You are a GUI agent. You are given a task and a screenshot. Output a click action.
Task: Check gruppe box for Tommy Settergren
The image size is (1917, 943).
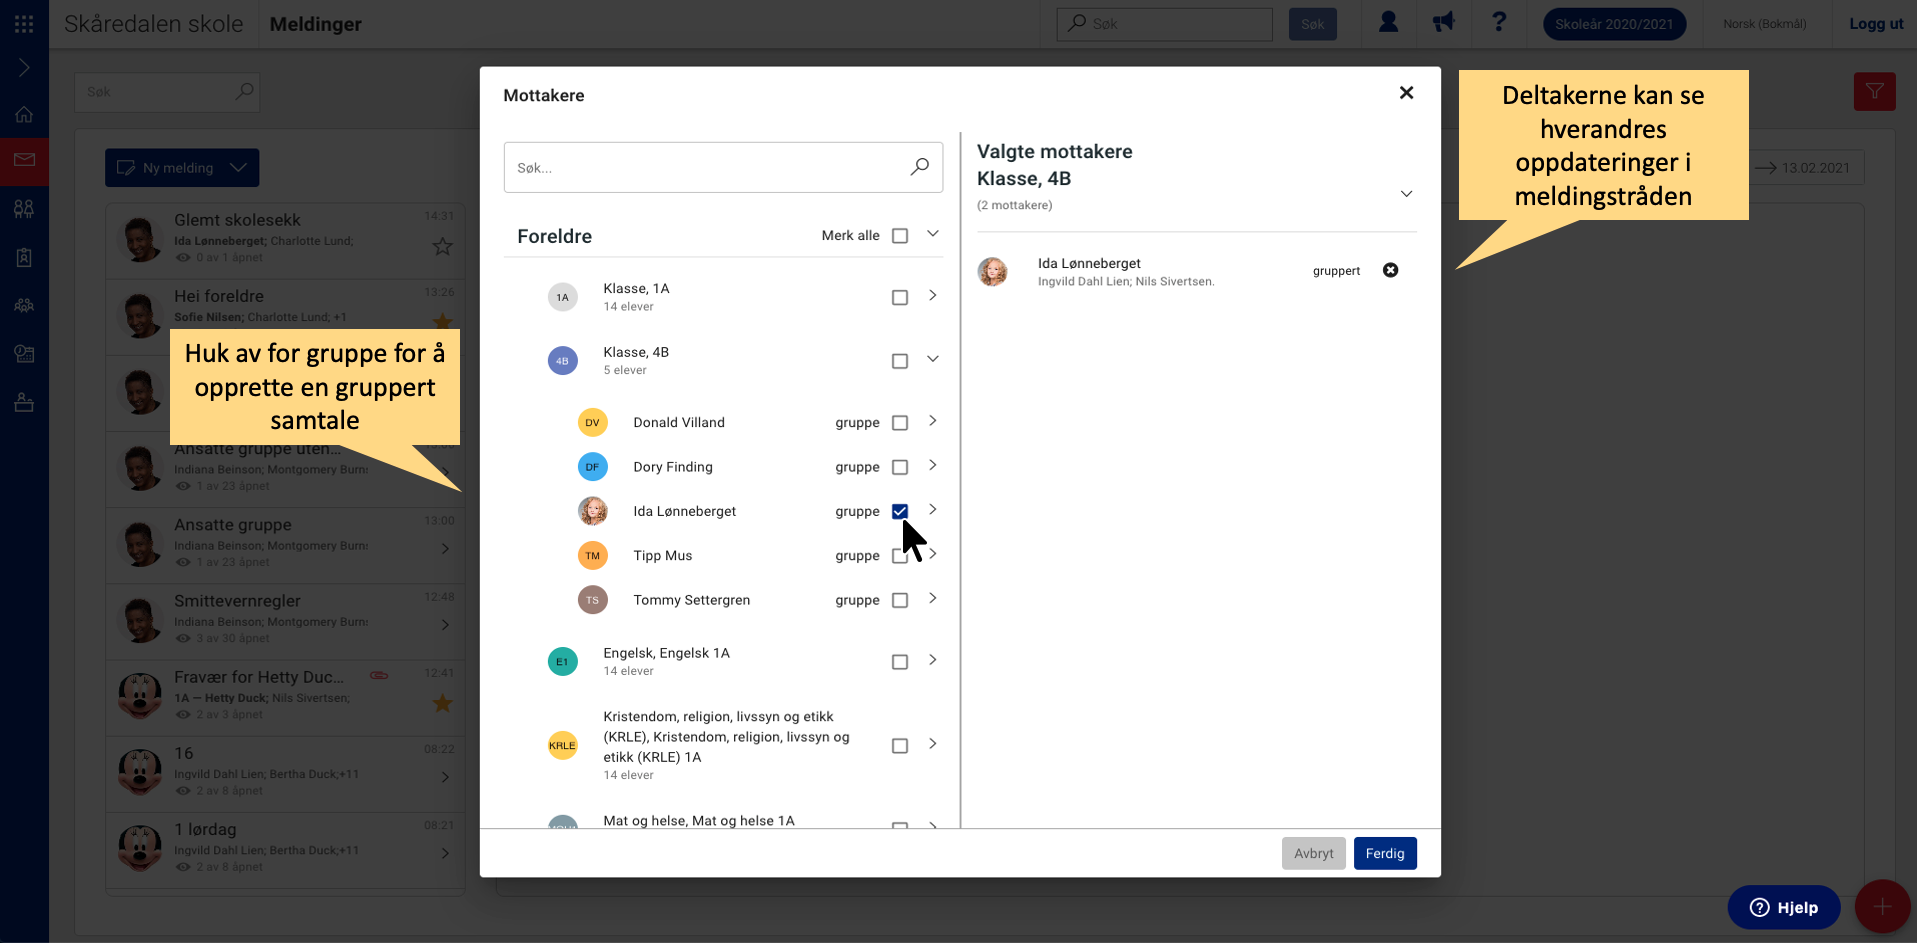(x=900, y=600)
